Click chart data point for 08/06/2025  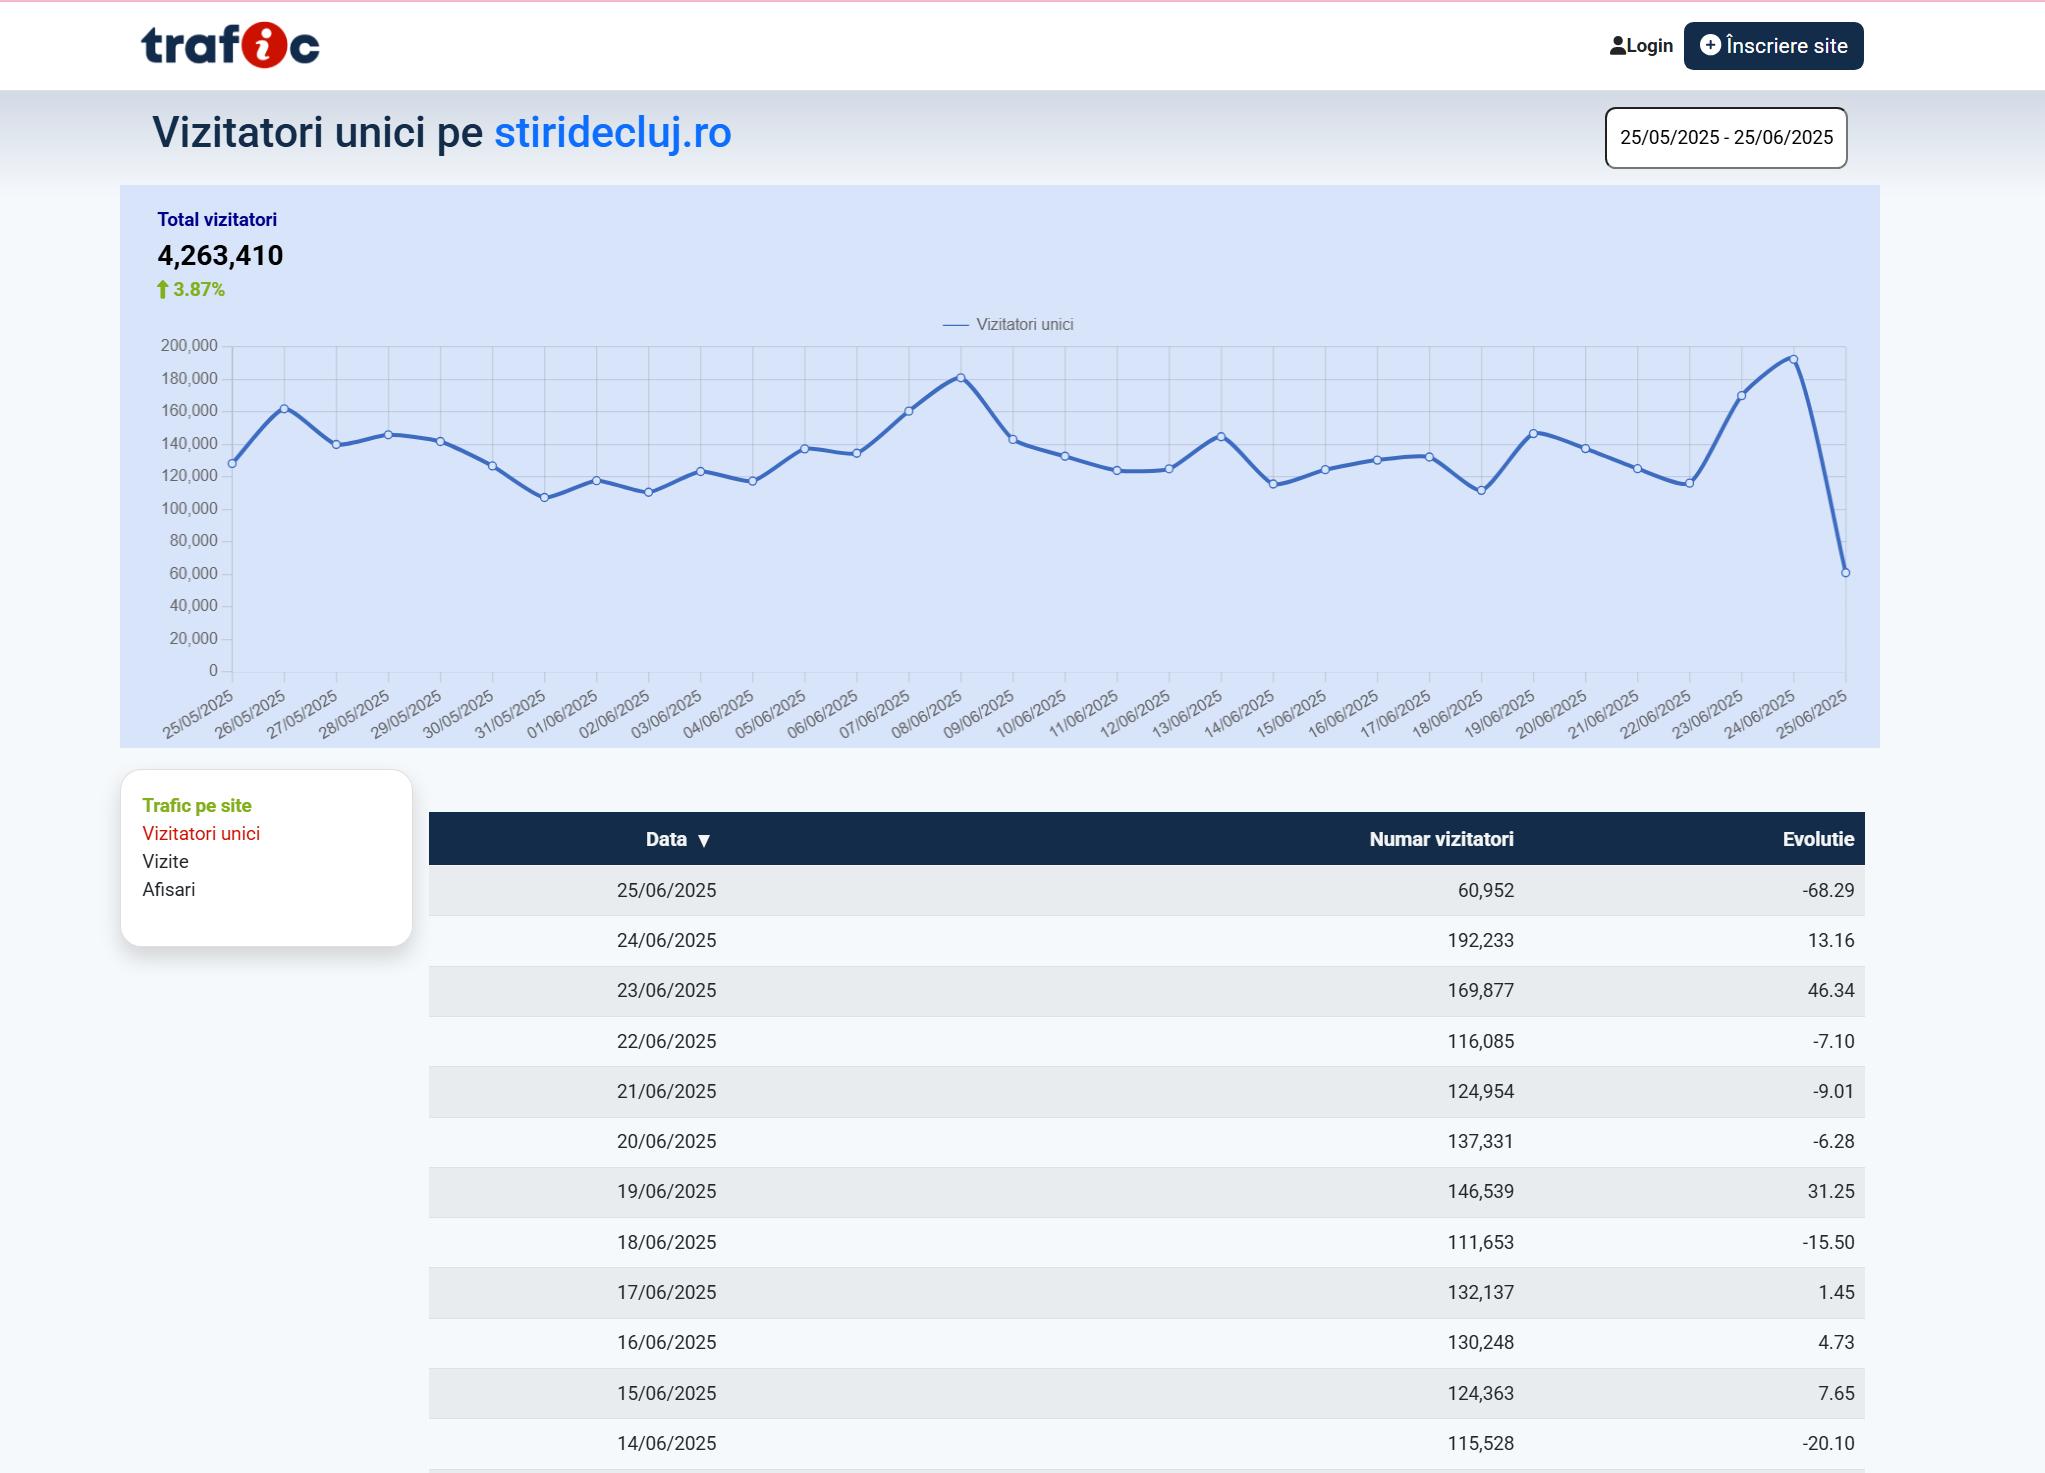[x=961, y=378]
